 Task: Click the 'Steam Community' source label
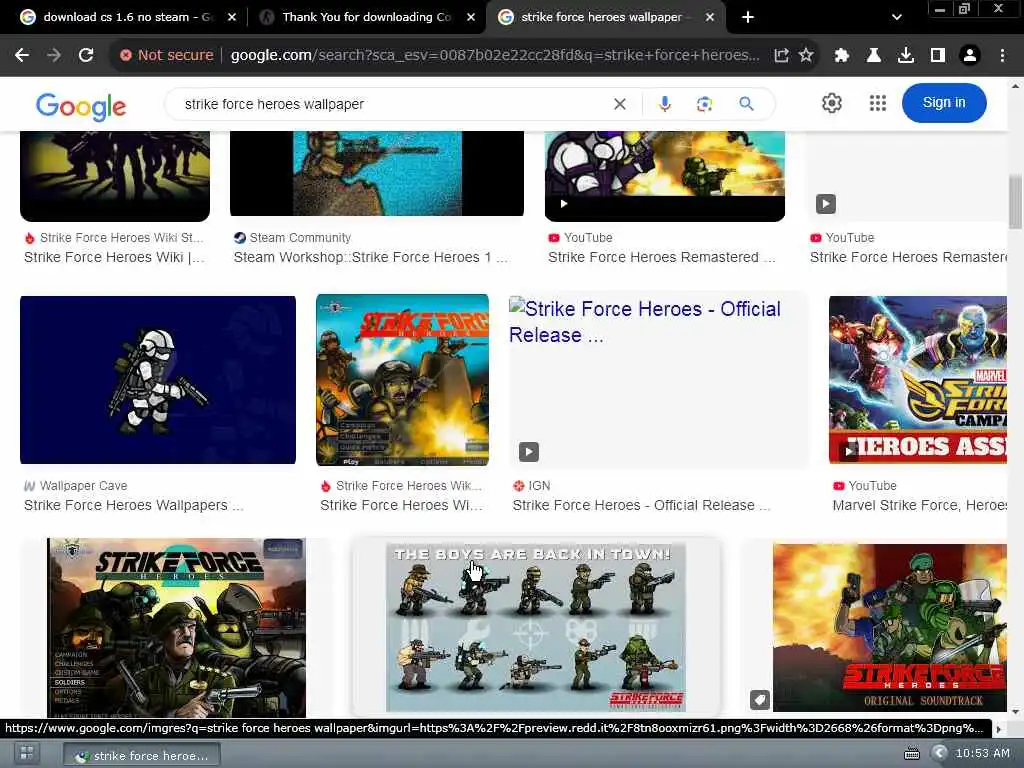click(x=300, y=238)
